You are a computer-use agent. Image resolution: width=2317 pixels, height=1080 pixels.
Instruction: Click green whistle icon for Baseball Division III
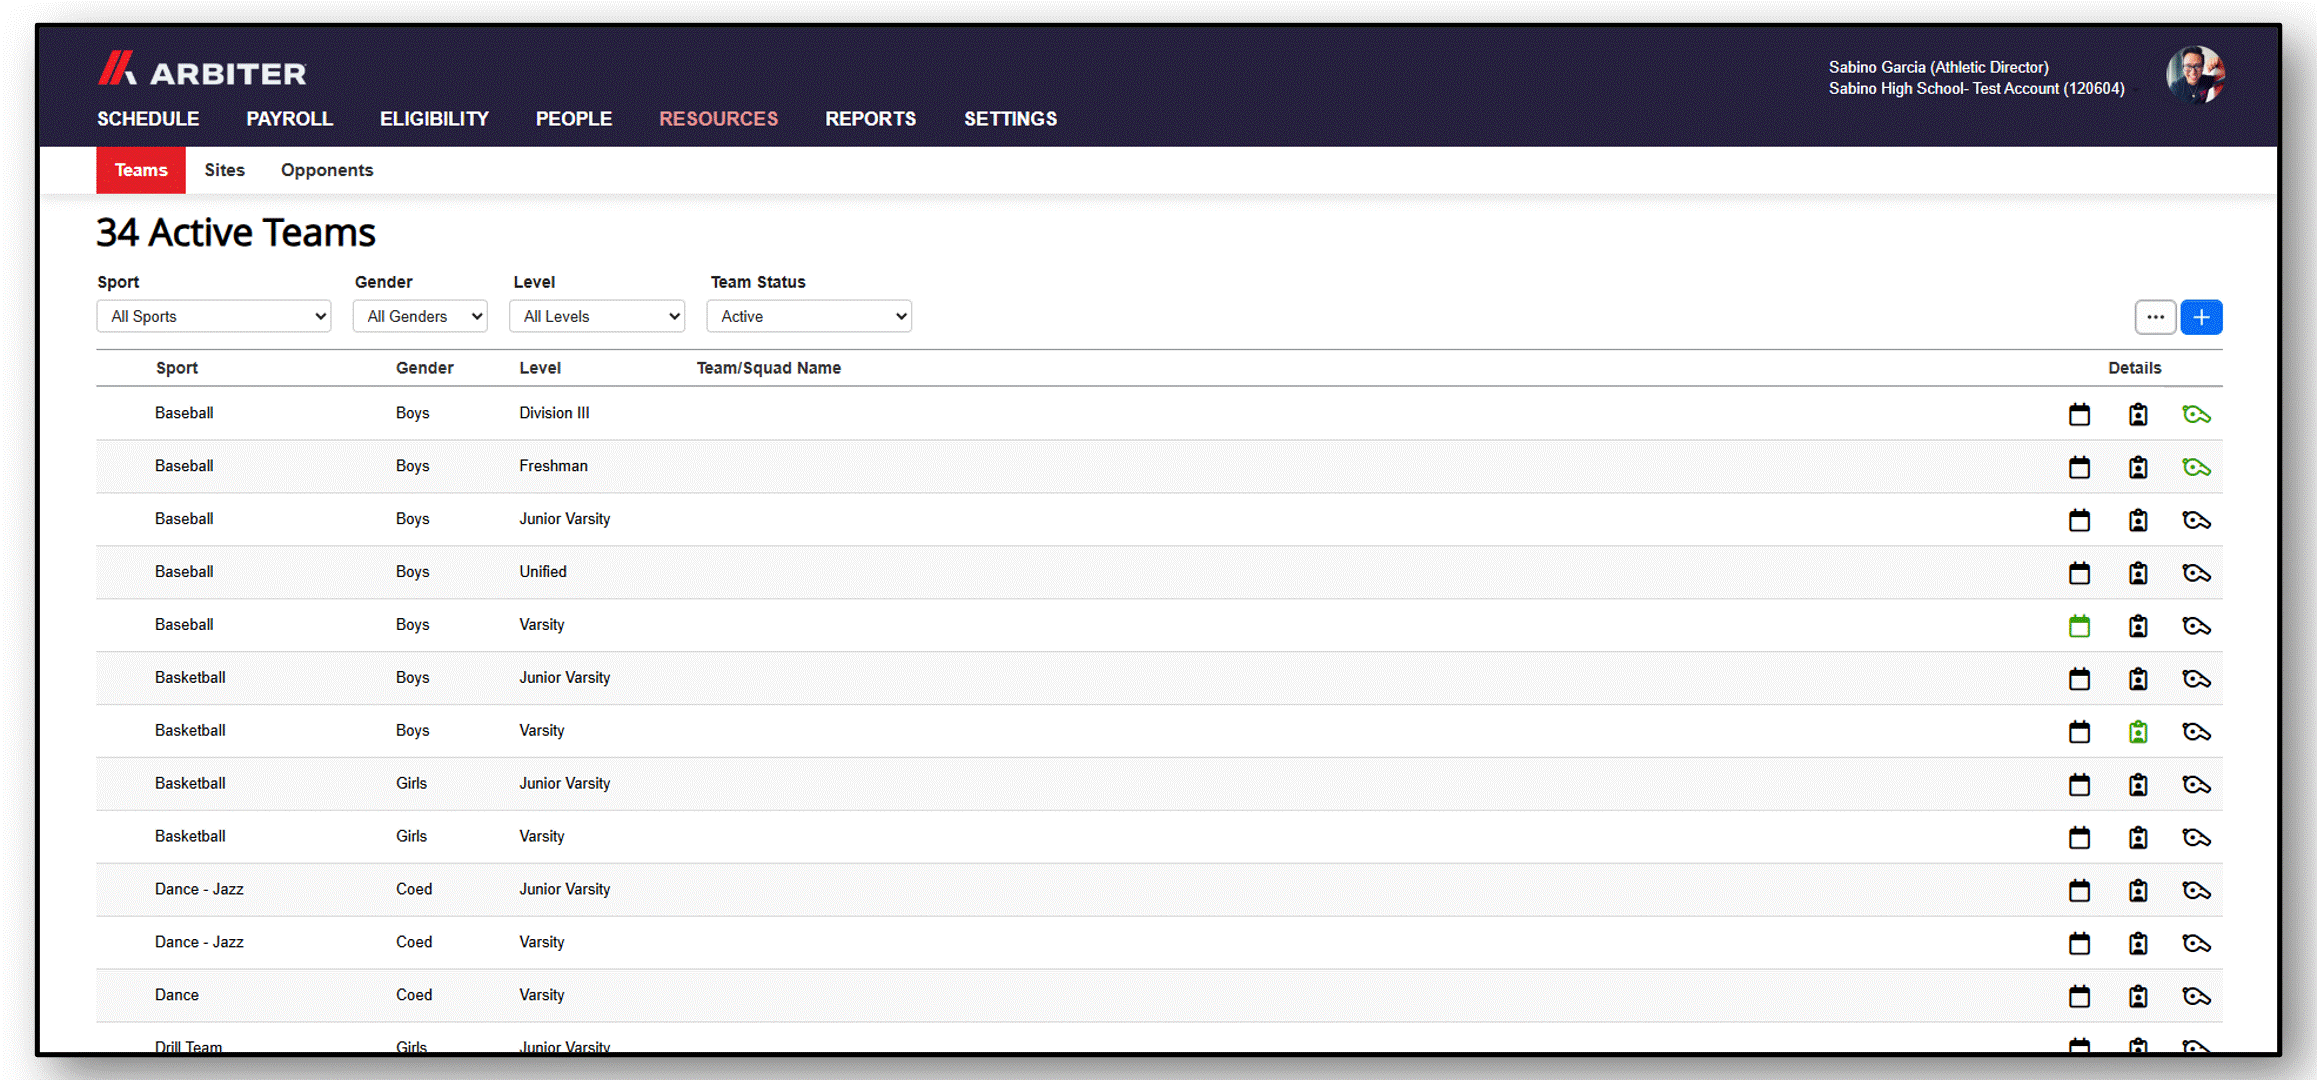(x=2196, y=414)
